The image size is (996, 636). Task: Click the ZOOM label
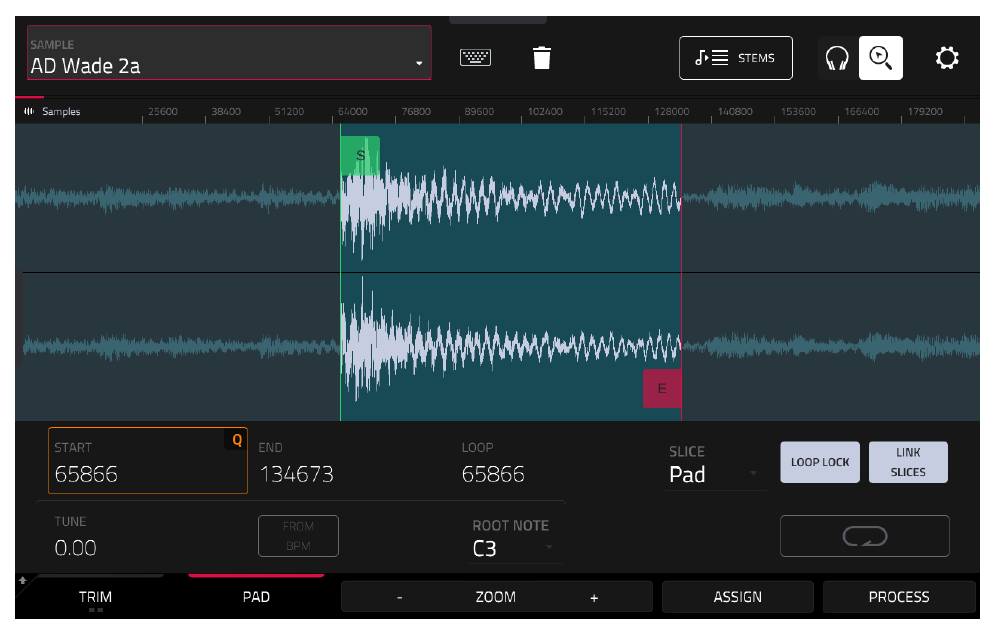(495, 597)
